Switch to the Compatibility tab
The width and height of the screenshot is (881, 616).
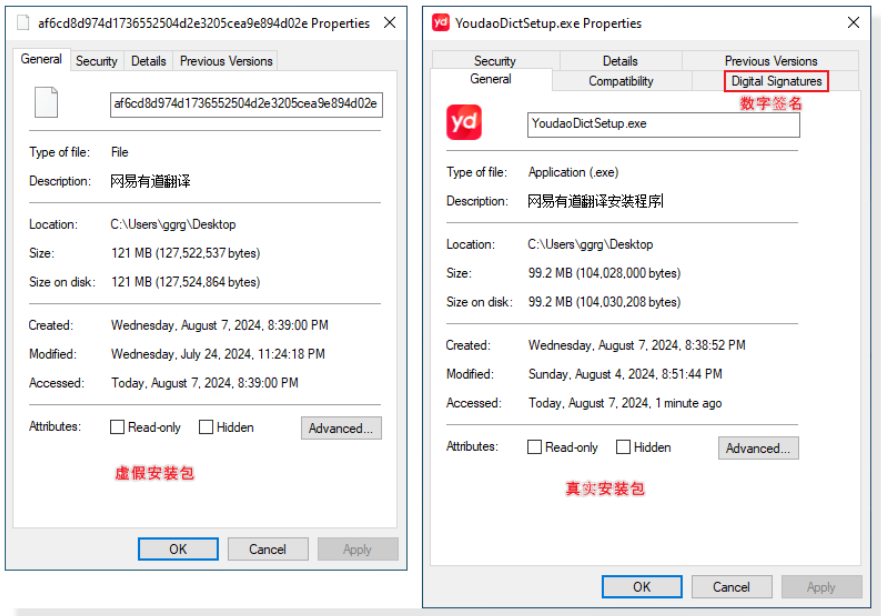click(x=620, y=81)
